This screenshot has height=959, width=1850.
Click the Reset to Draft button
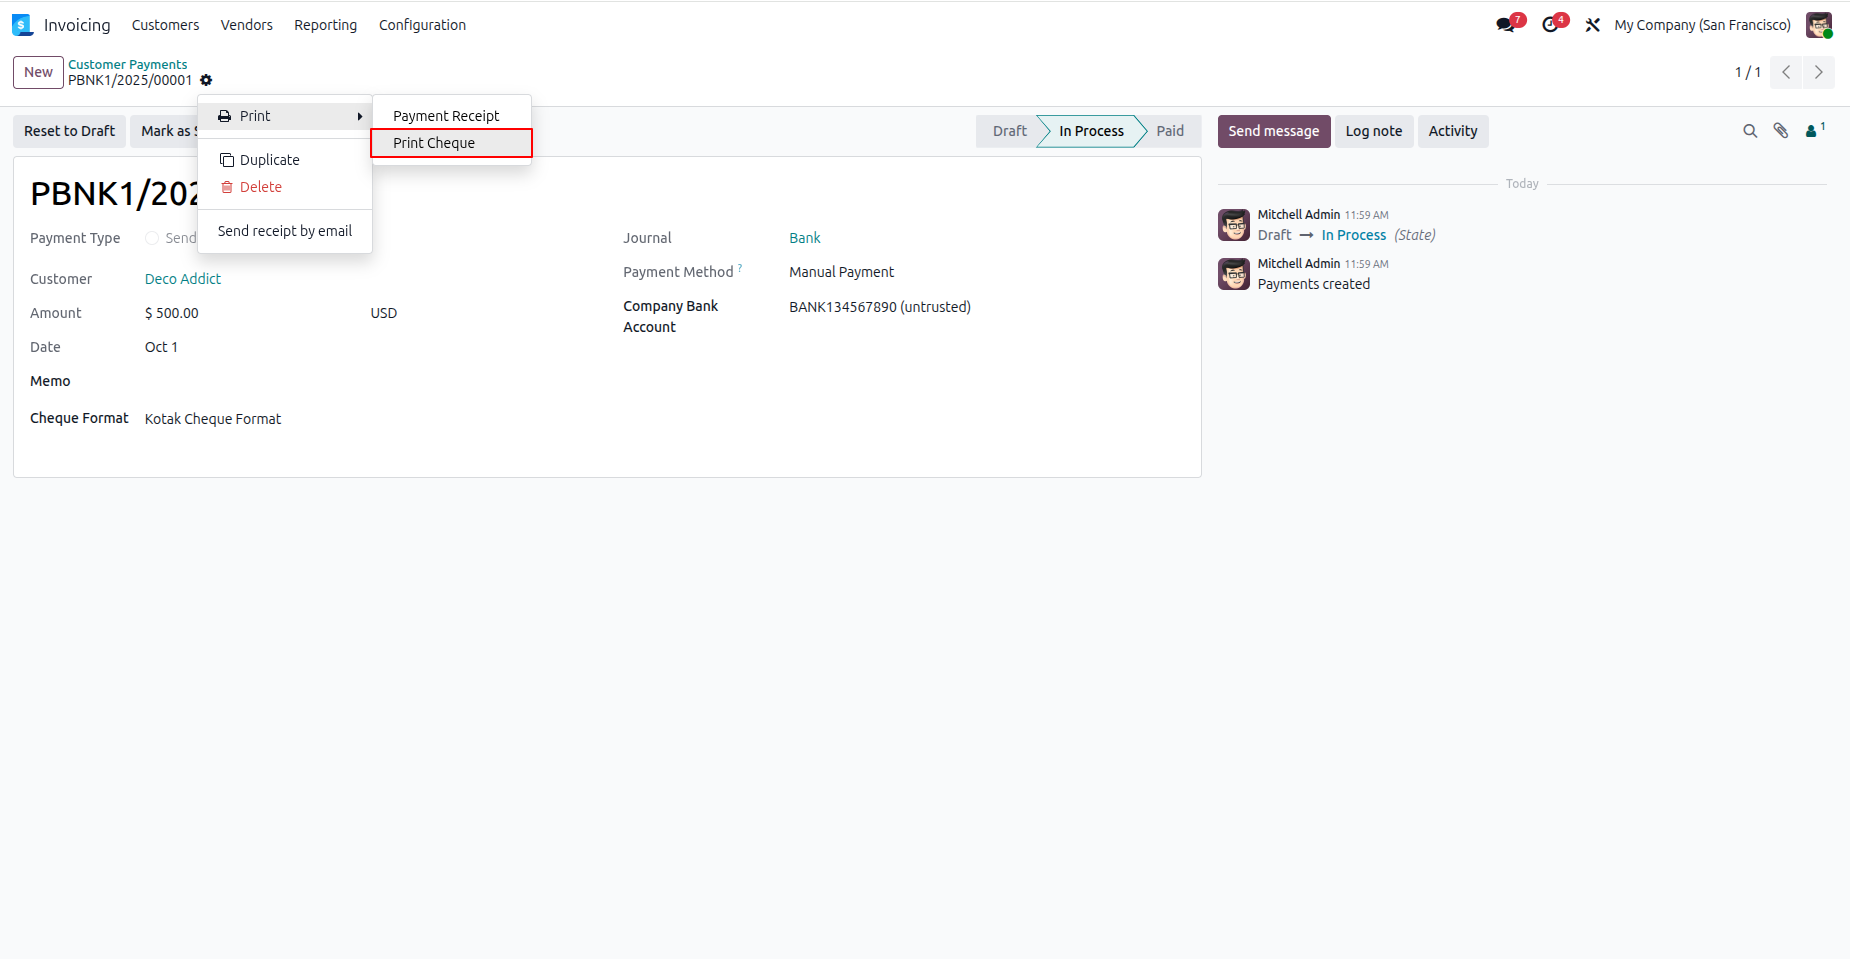[69, 131]
